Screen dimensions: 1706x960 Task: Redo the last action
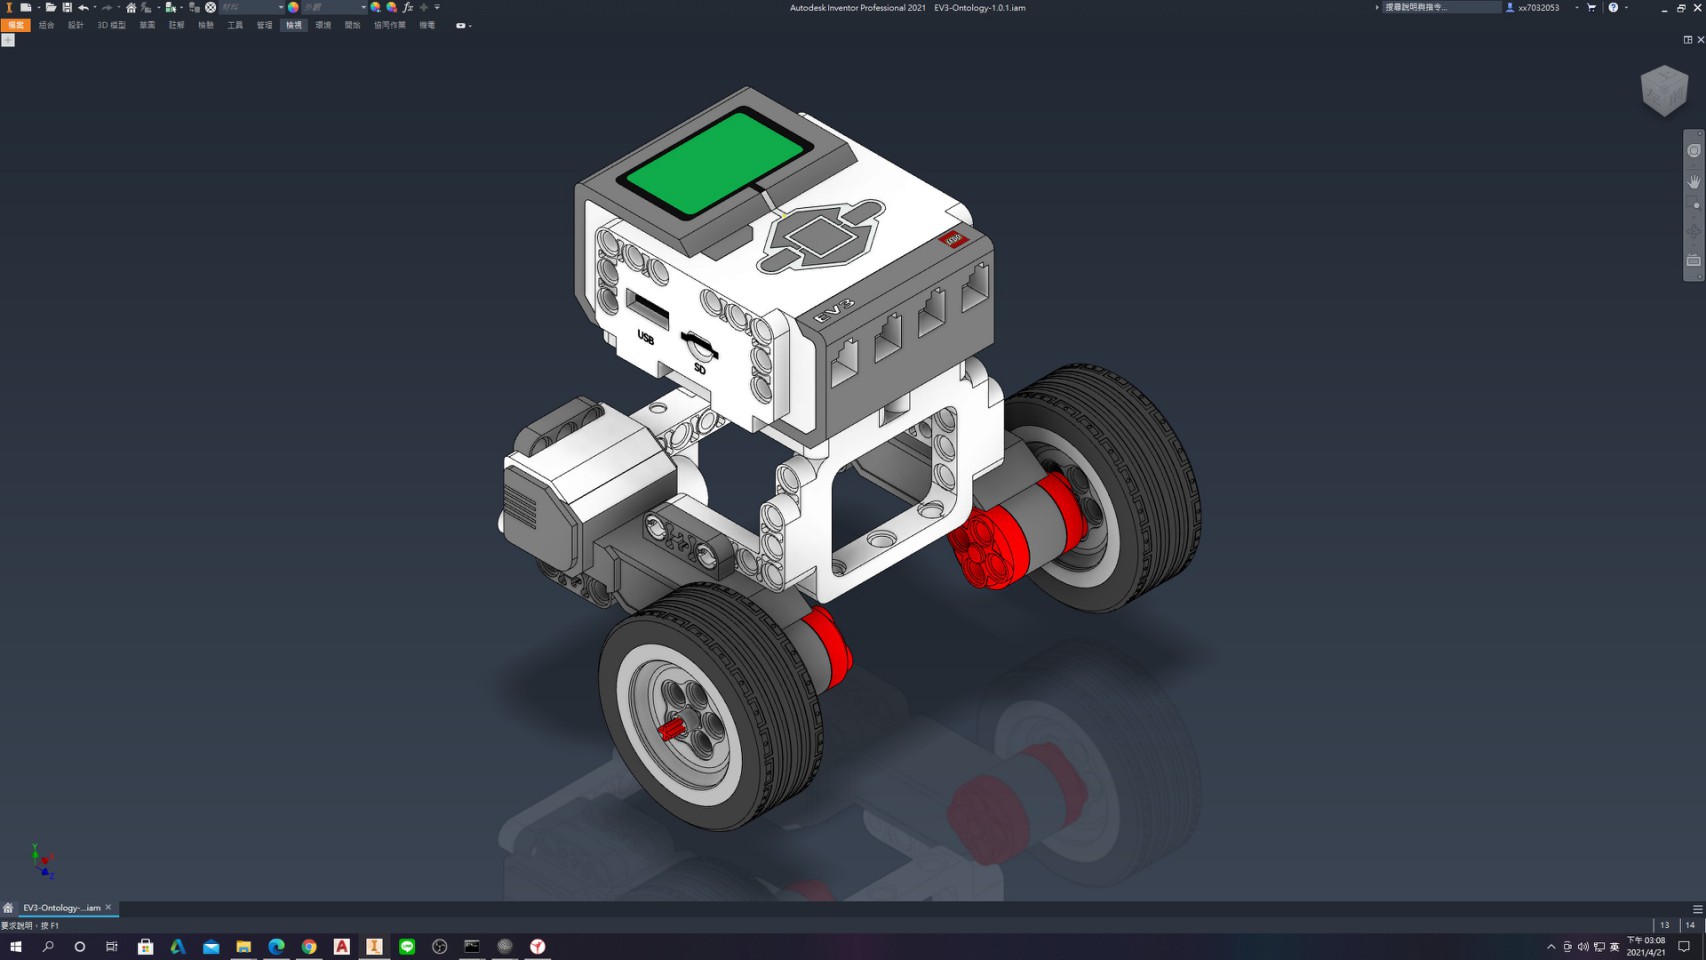pyautogui.click(x=107, y=7)
